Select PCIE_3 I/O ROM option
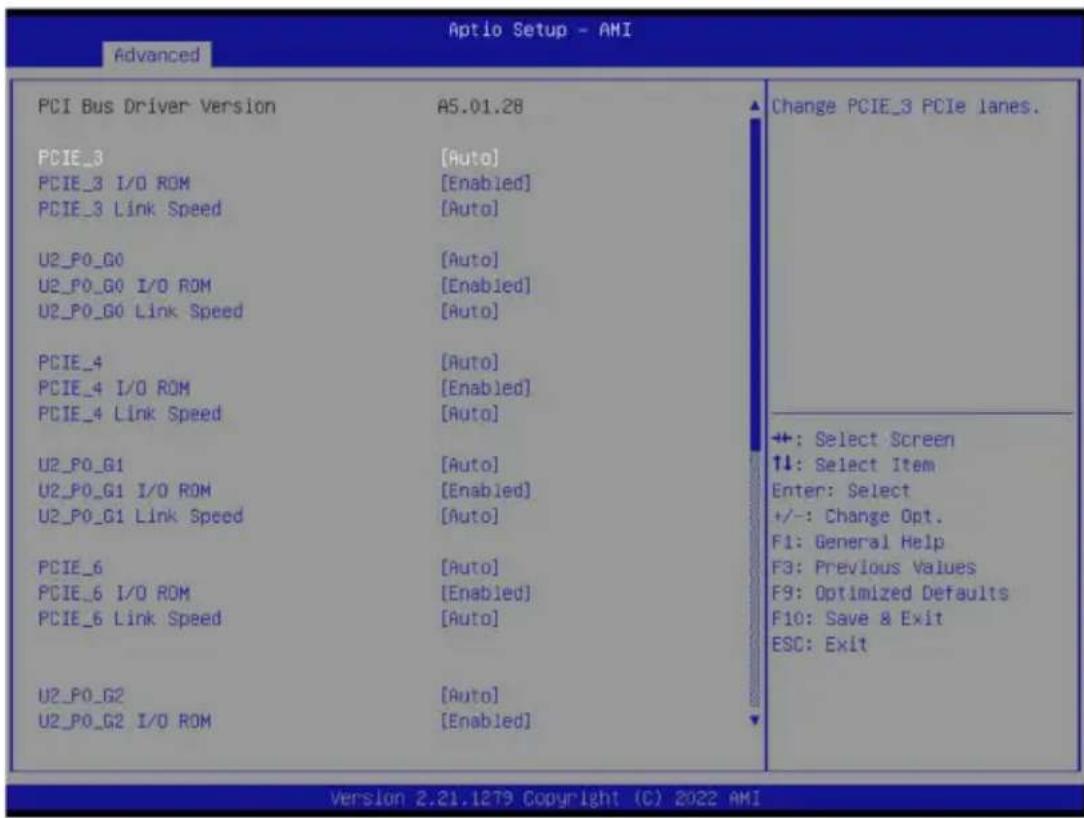The image size is (1084, 818). click(114, 184)
